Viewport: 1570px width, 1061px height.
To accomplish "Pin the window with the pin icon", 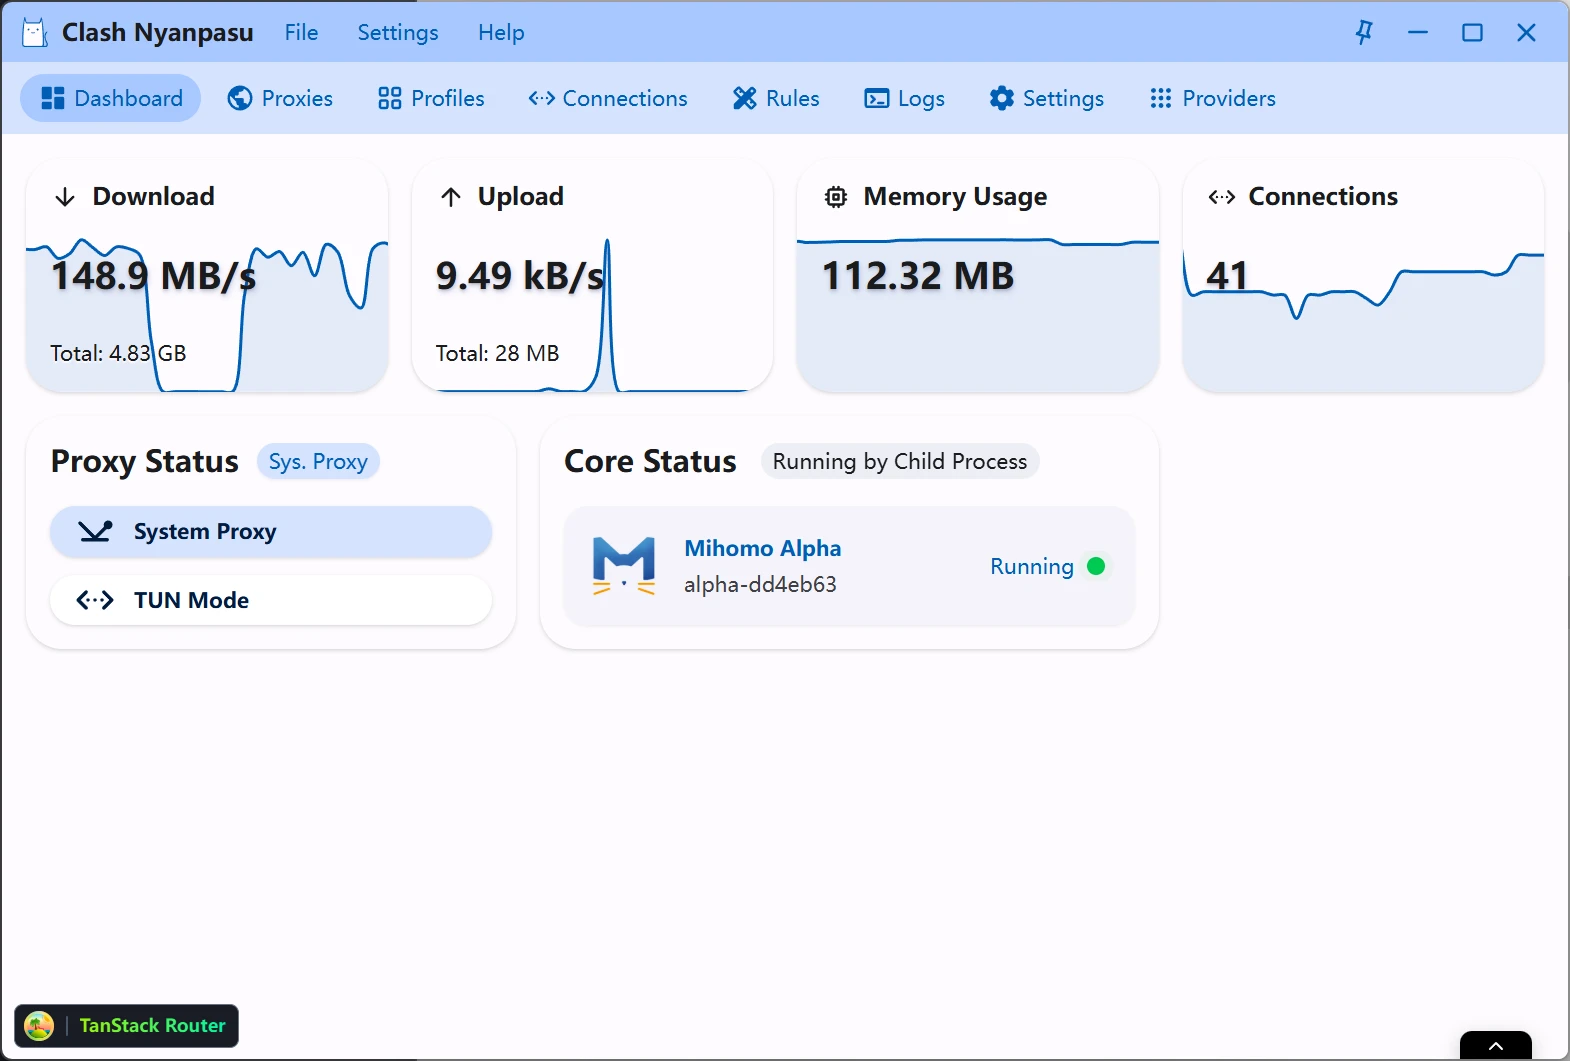I will click(1364, 33).
